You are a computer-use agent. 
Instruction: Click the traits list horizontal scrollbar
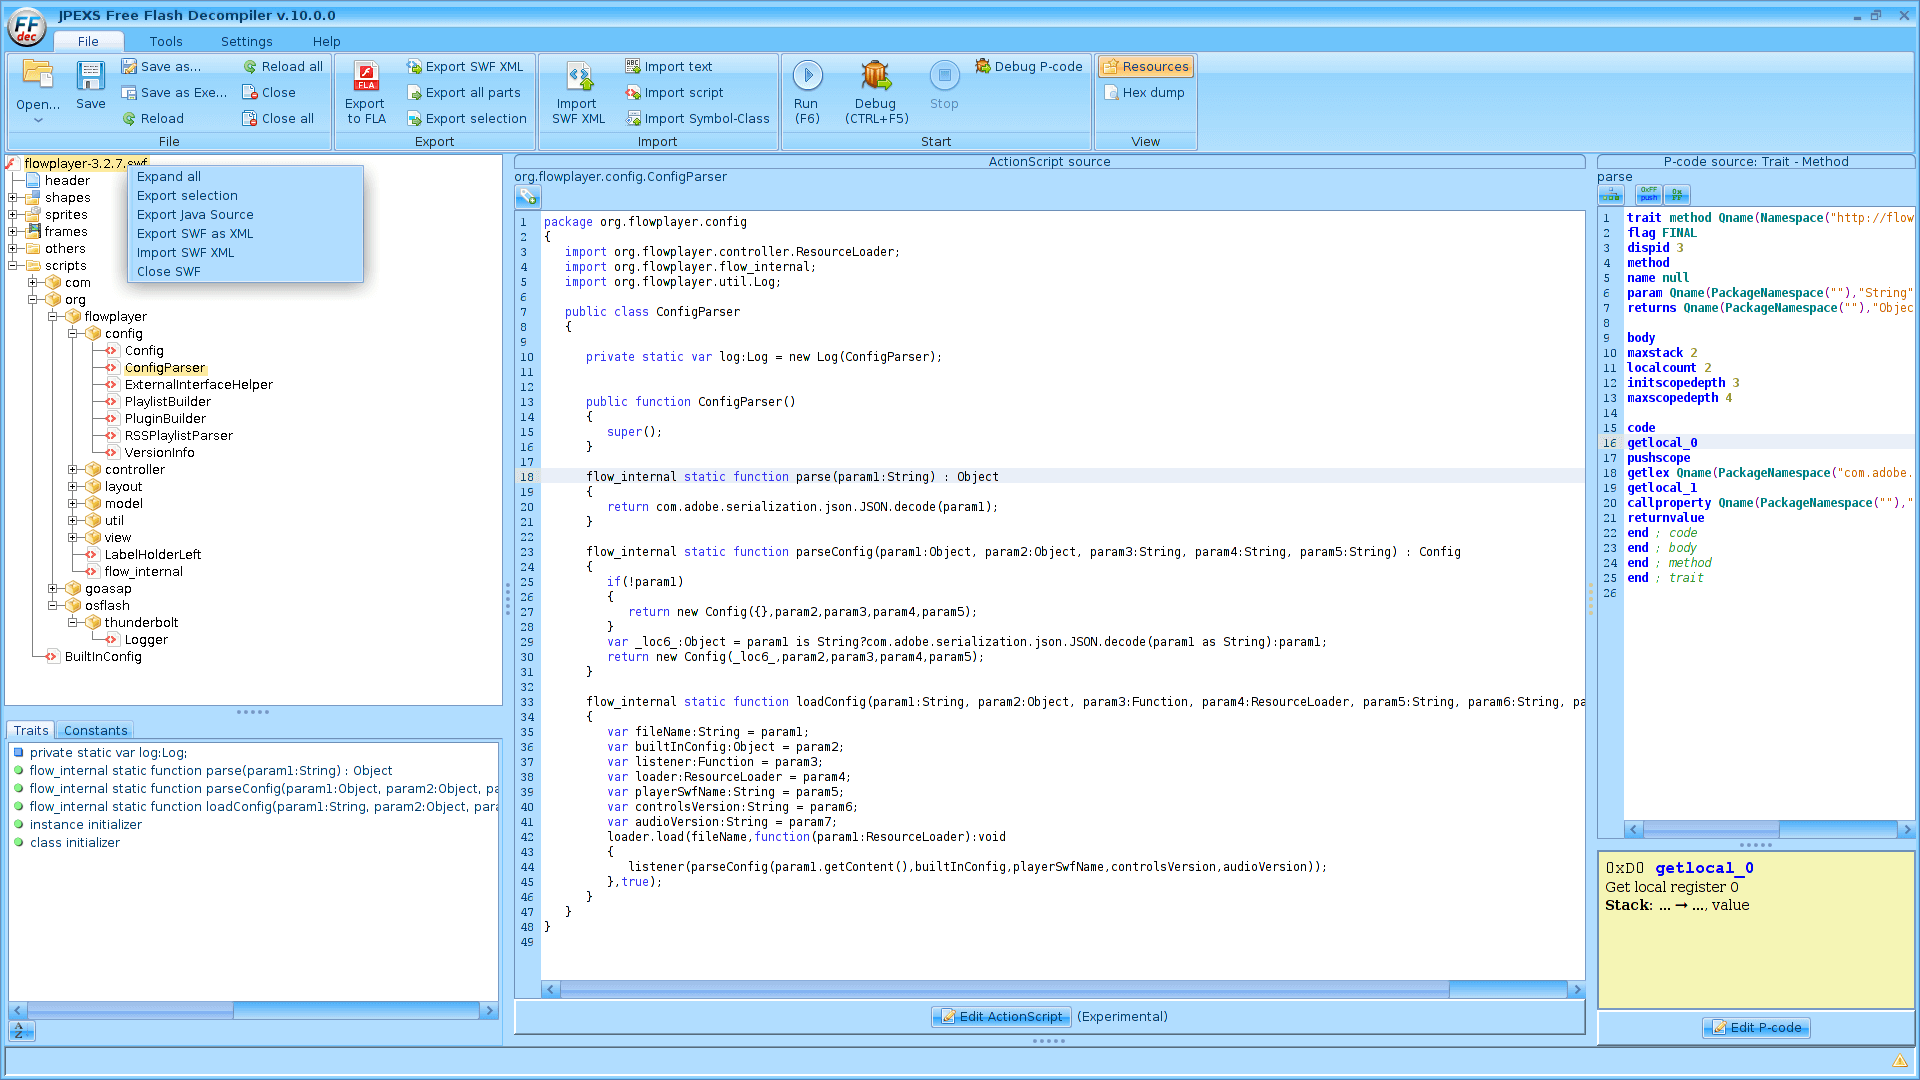click(253, 1011)
